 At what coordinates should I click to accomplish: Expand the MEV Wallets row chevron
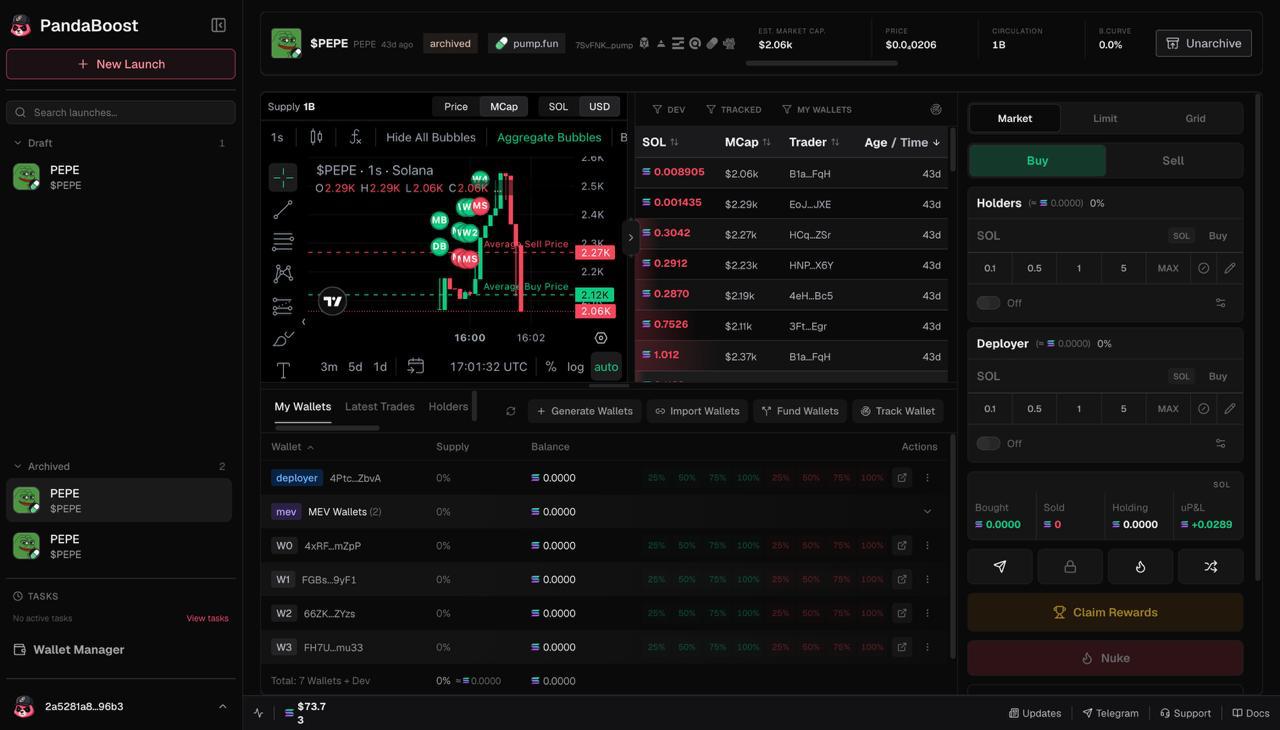(x=927, y=512)
